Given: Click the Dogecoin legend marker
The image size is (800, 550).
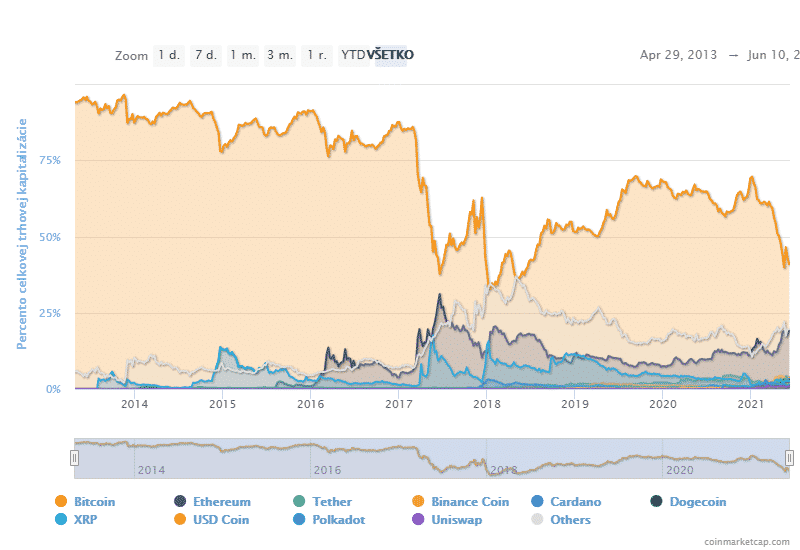Looking at the screenshot, I should 657,502.
